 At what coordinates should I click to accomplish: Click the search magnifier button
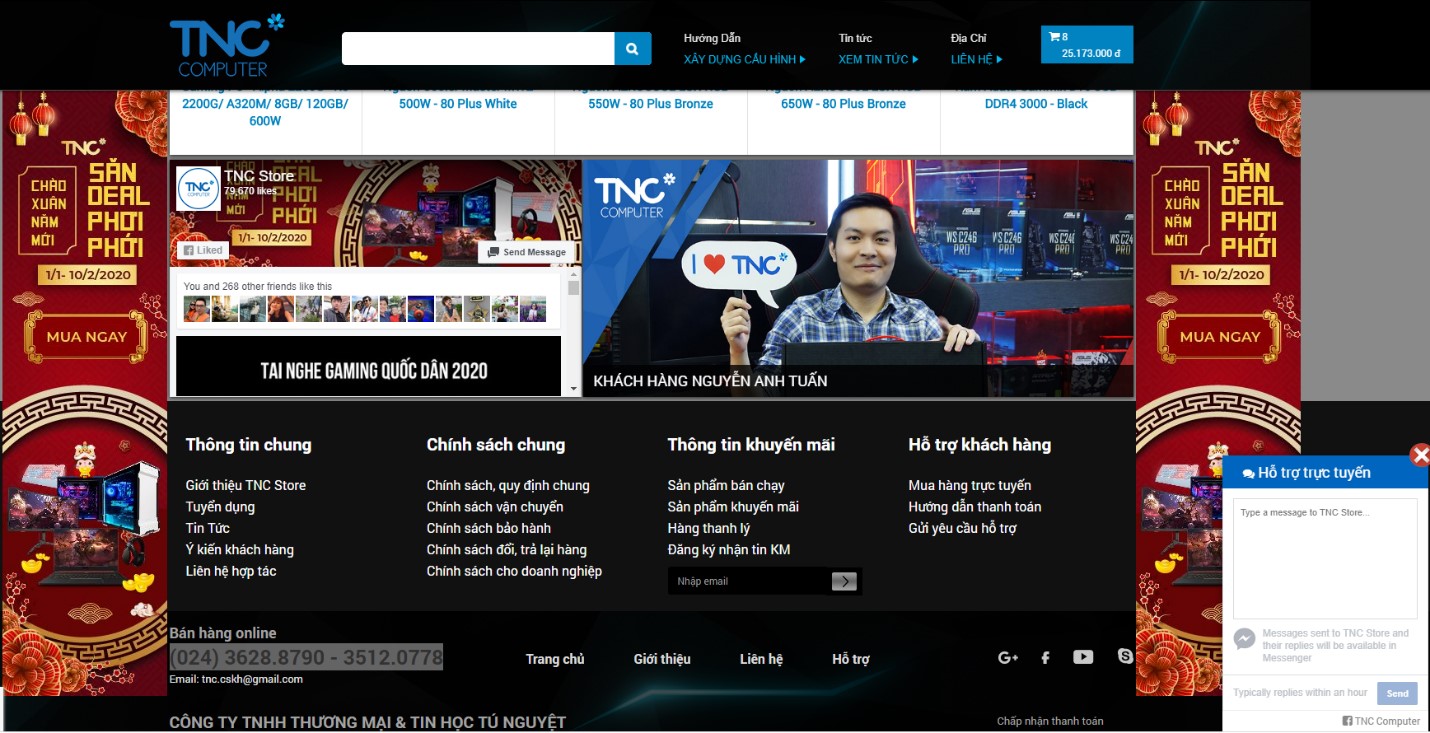point(632,48)
